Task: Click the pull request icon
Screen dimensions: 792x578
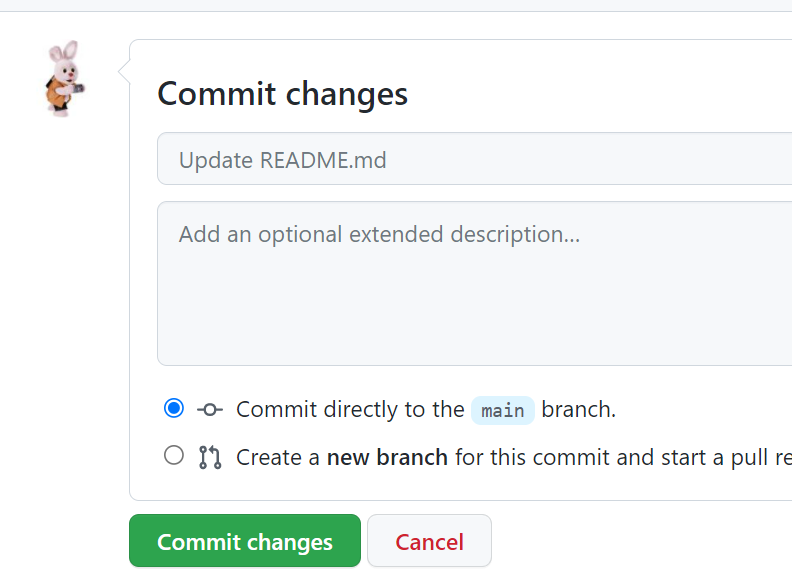Action: 210,457
